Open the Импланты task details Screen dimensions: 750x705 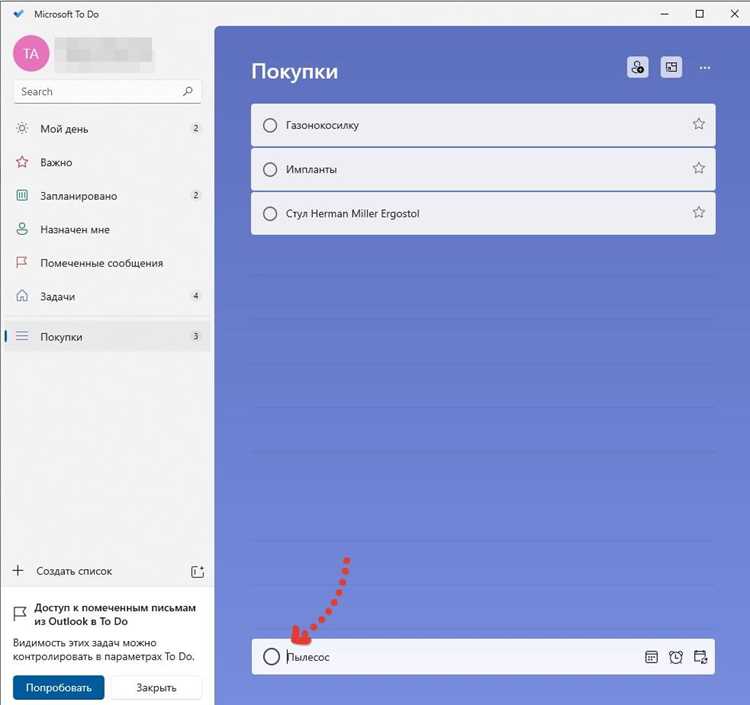pyautogui.click(x=483, y=169)
